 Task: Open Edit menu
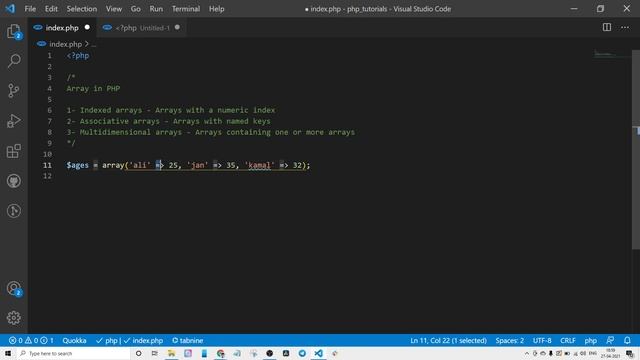tap(51, 9)
